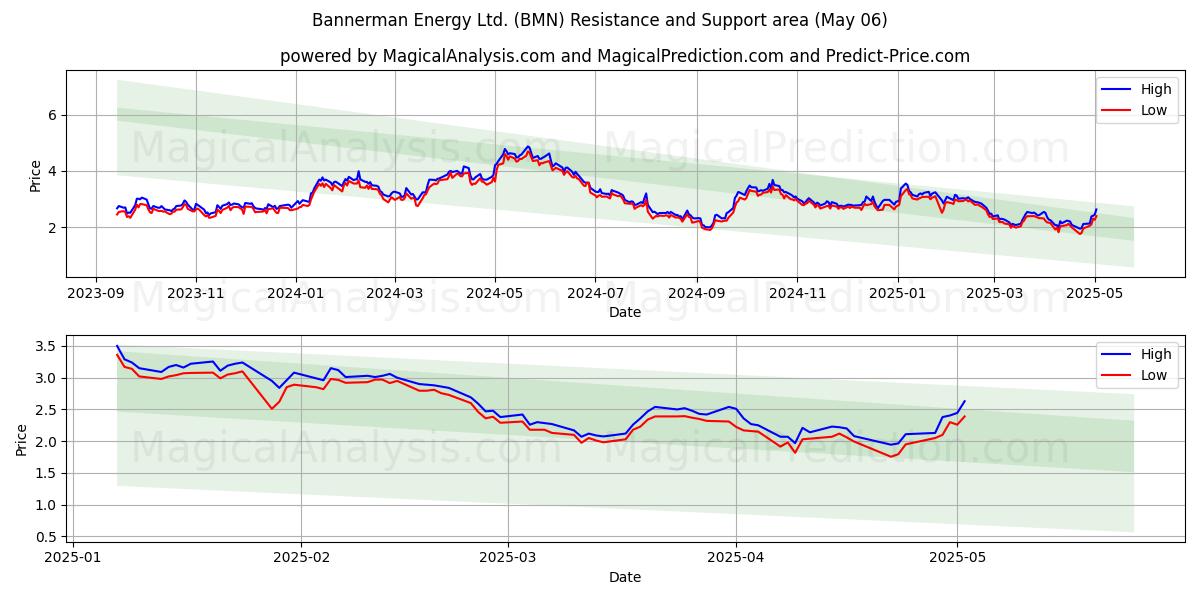Click the final May 2025 data point of the lower chart's High line
Screen dimensions: 1200x600
(x=964, y=401)
